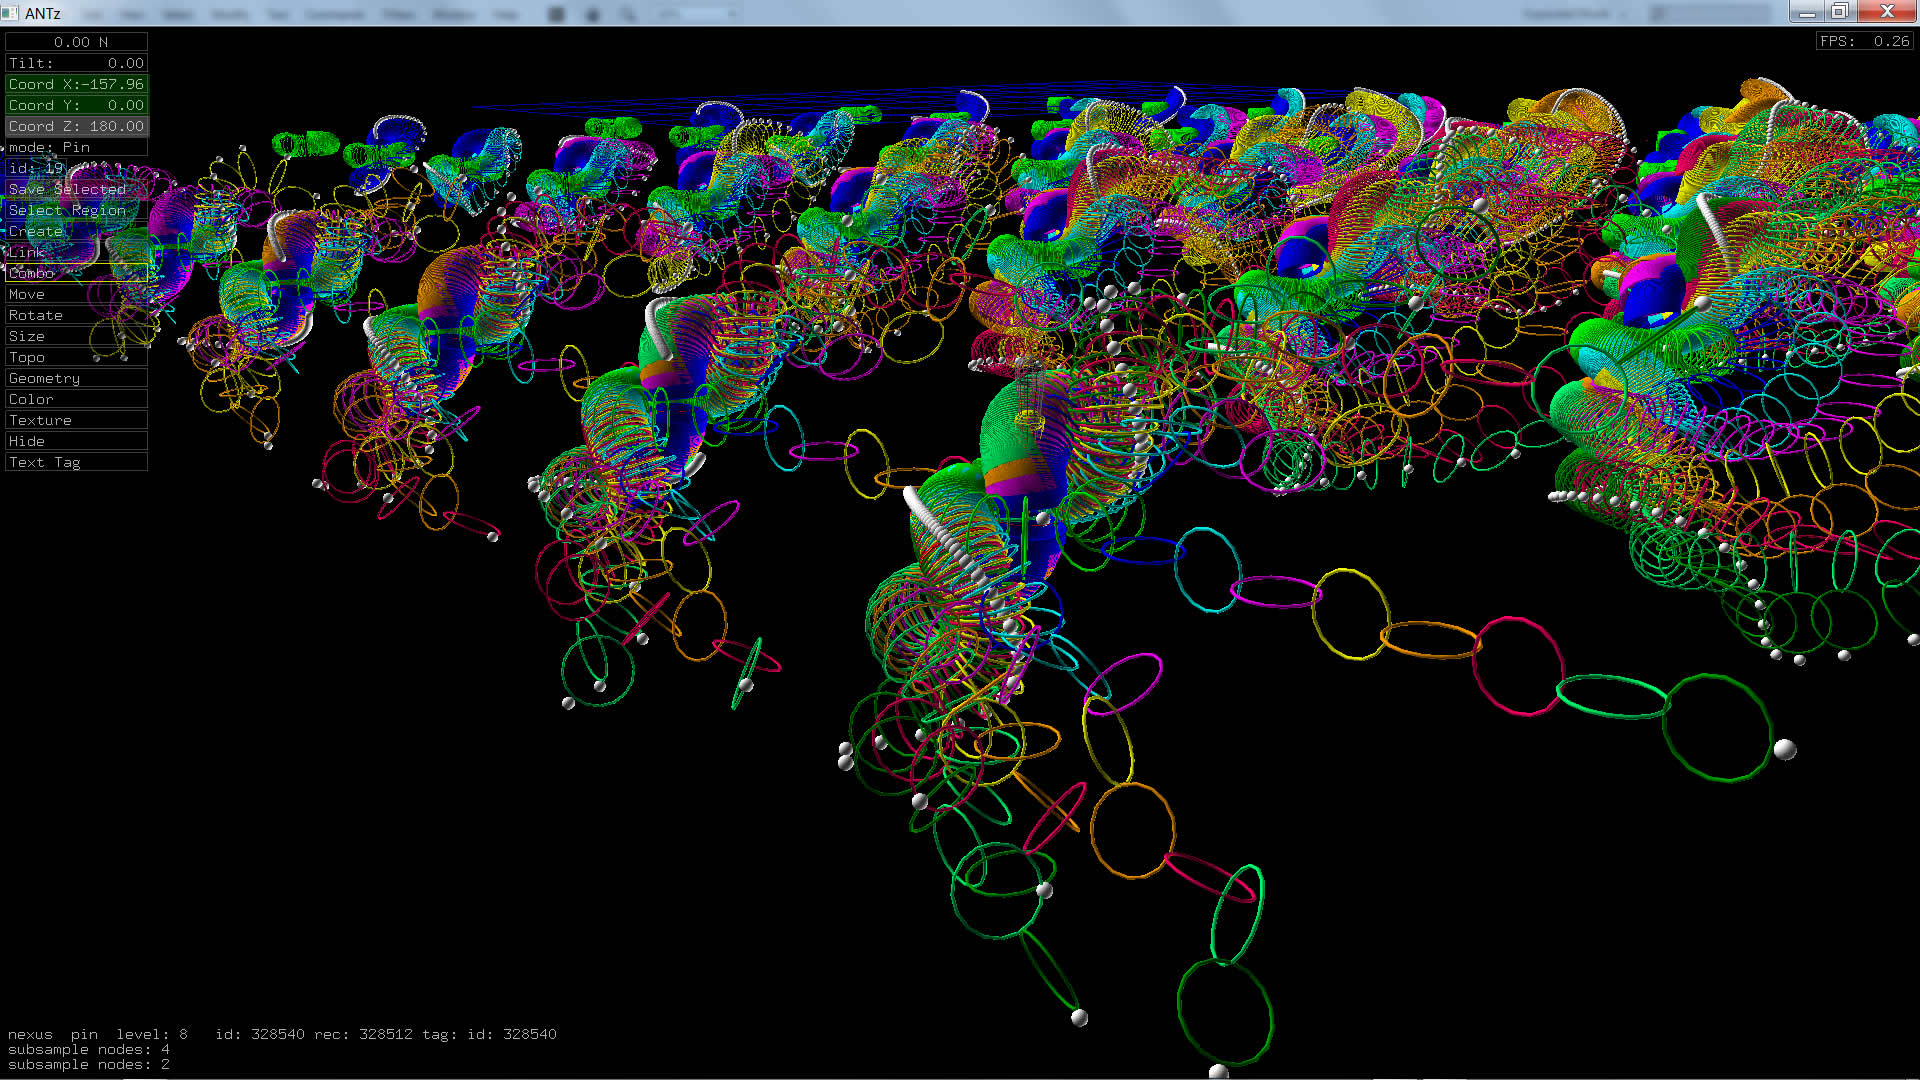
Task: Open the Topo option
Action: (x=76, y=357)
